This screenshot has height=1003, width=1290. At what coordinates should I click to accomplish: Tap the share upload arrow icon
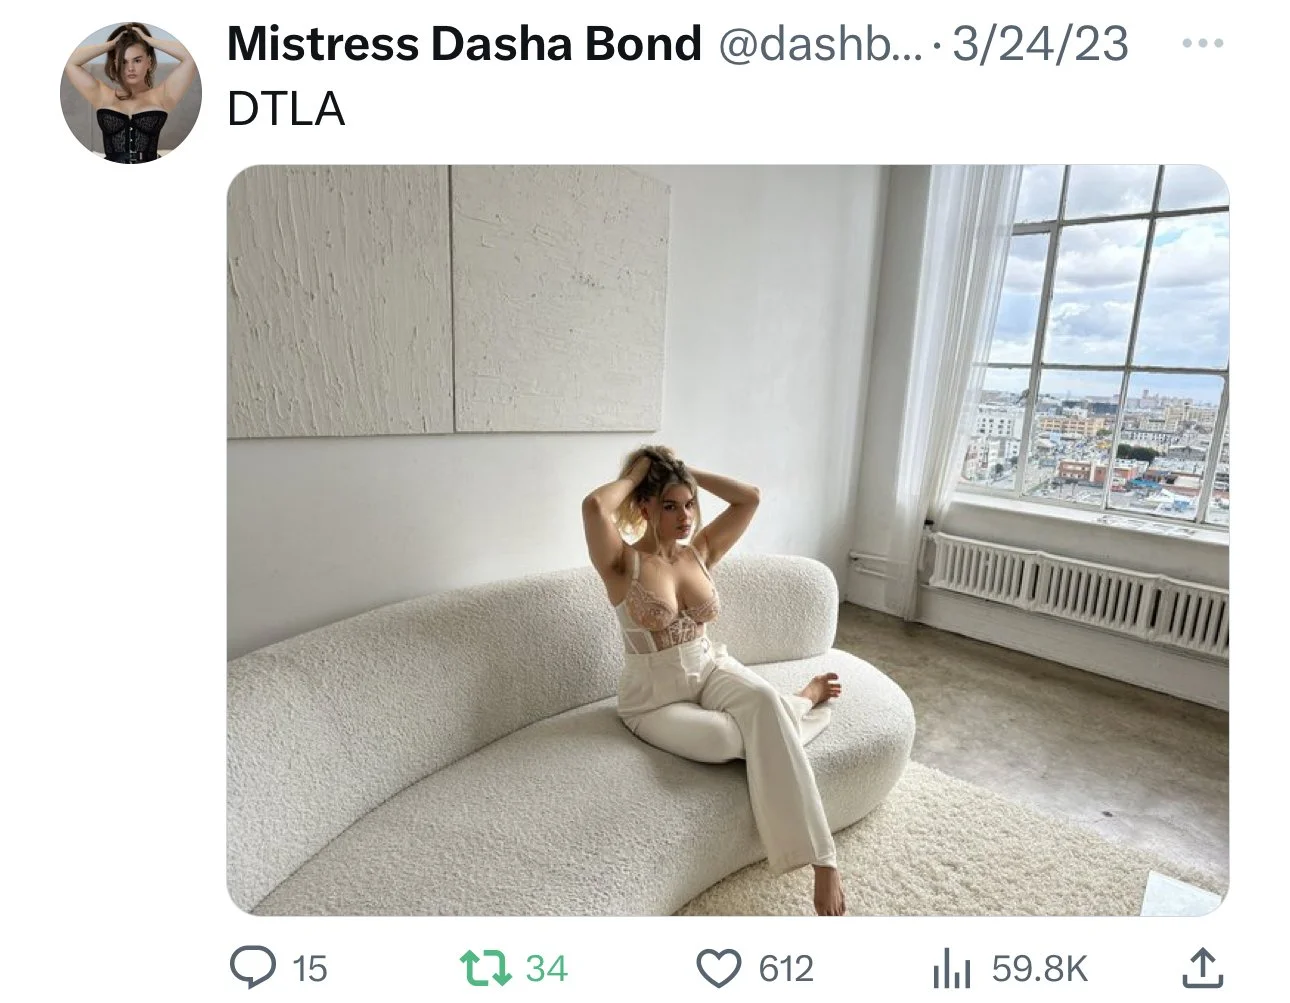tap(1203, 967)
